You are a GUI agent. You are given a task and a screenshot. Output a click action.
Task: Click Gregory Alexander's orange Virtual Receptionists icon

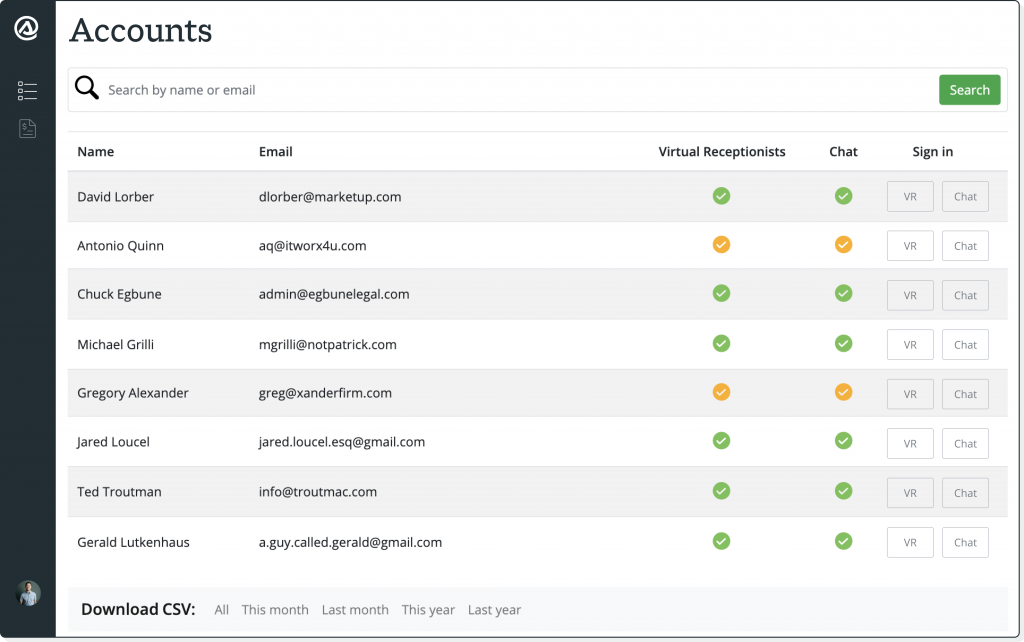[x=721, y=393]
